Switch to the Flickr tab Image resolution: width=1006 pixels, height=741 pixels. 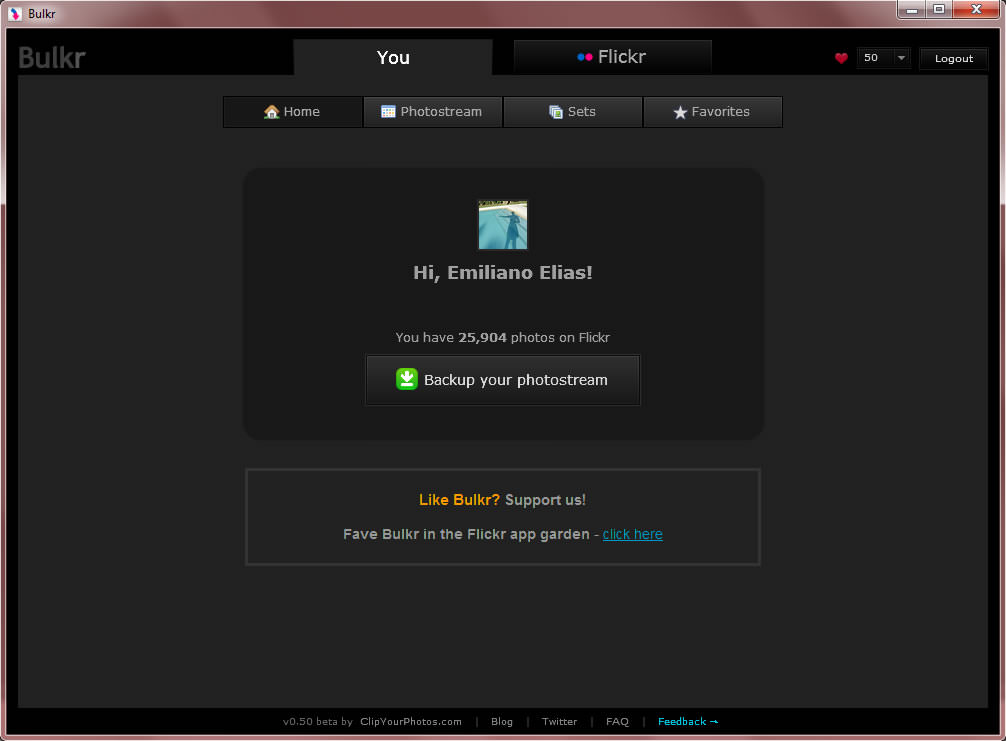click(x=612, y=56)
